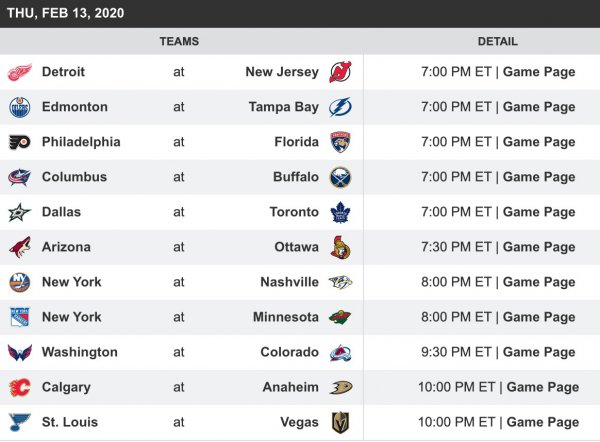The image size is (600, 442).
Task: Click the Columbus team name
Action: [x=74, y=177]
